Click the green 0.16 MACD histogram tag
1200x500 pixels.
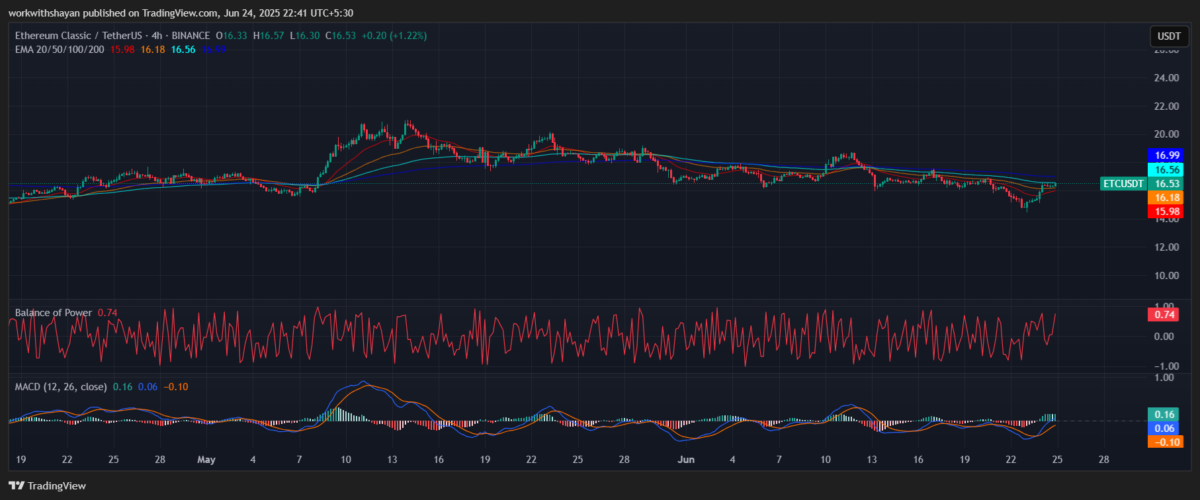1165,414
